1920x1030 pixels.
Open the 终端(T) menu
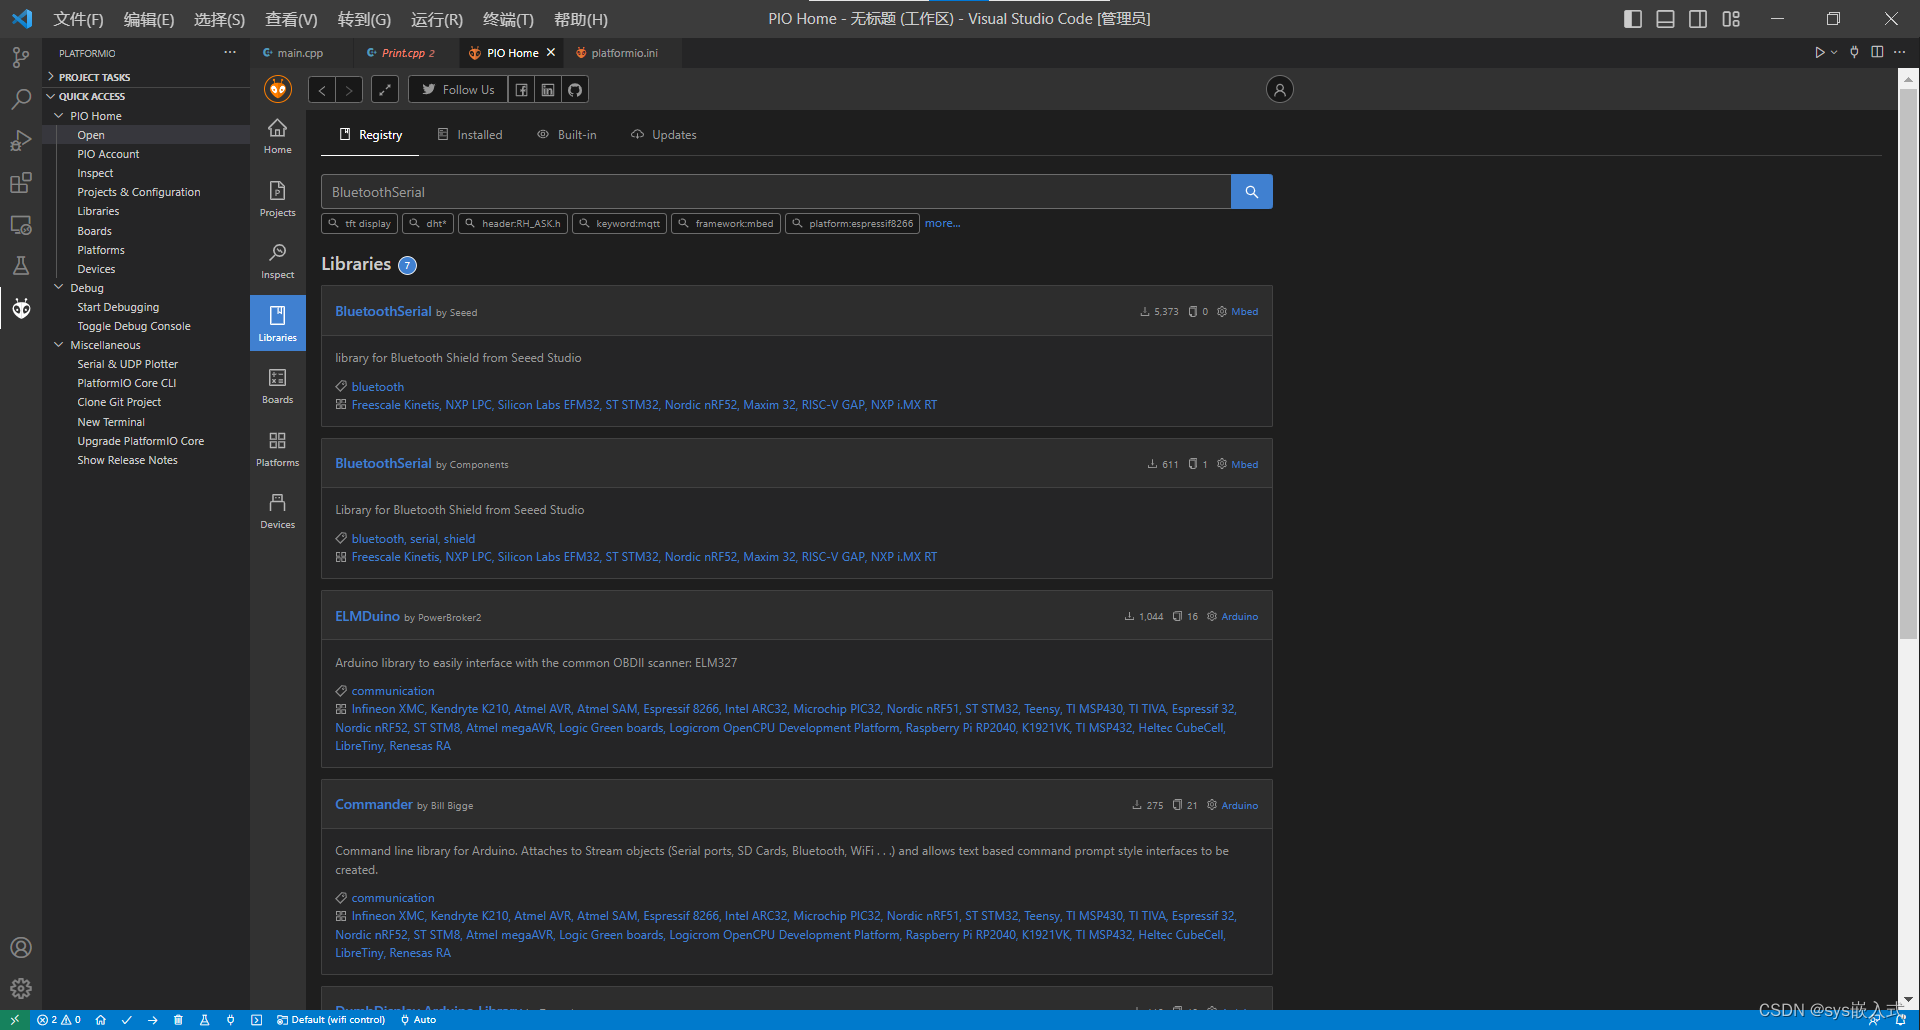[x=508, y=19]
